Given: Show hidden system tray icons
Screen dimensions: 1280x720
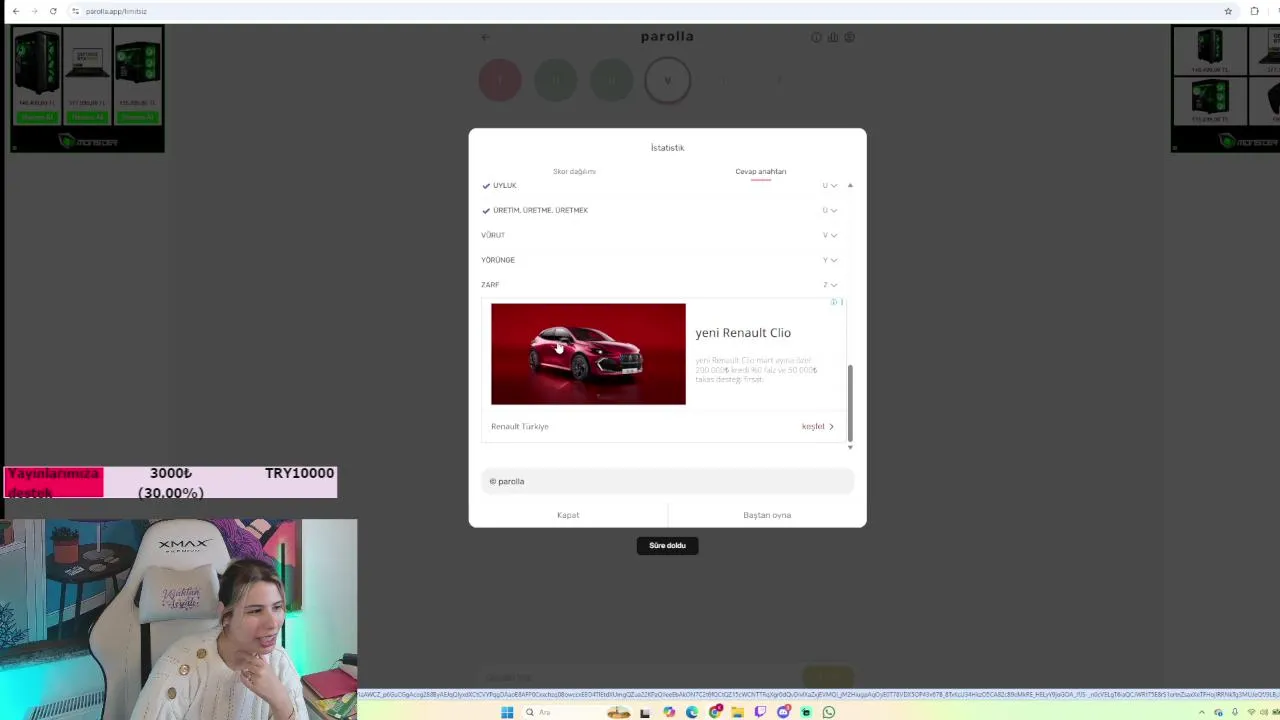Looking at the screenshot, I should [x=1203, y=712].
